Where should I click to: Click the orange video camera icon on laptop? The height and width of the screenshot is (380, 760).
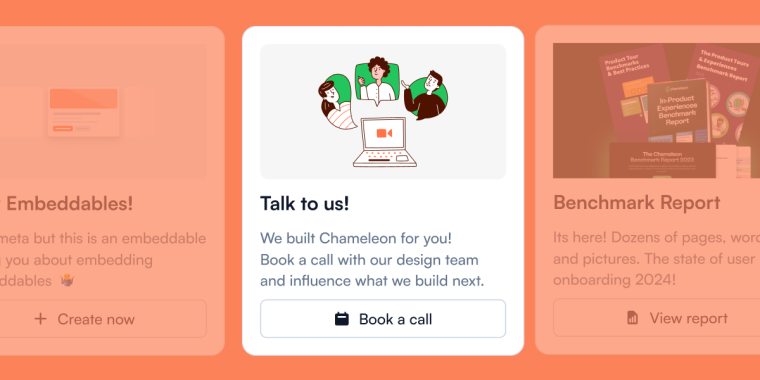pyautogui.click(x=384, y=133)
